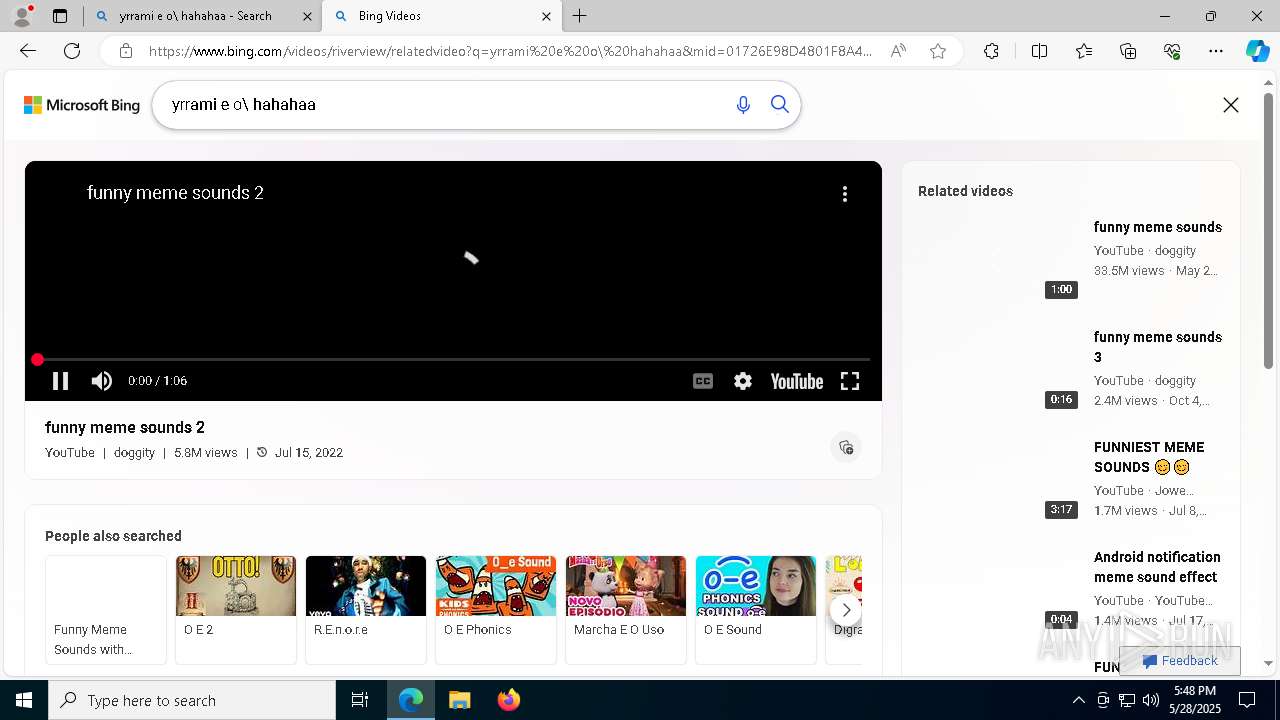The height and width of the screenshot is (720, 1280).
Task: Open a new browser tab
Action: click(x=580, y=16)
